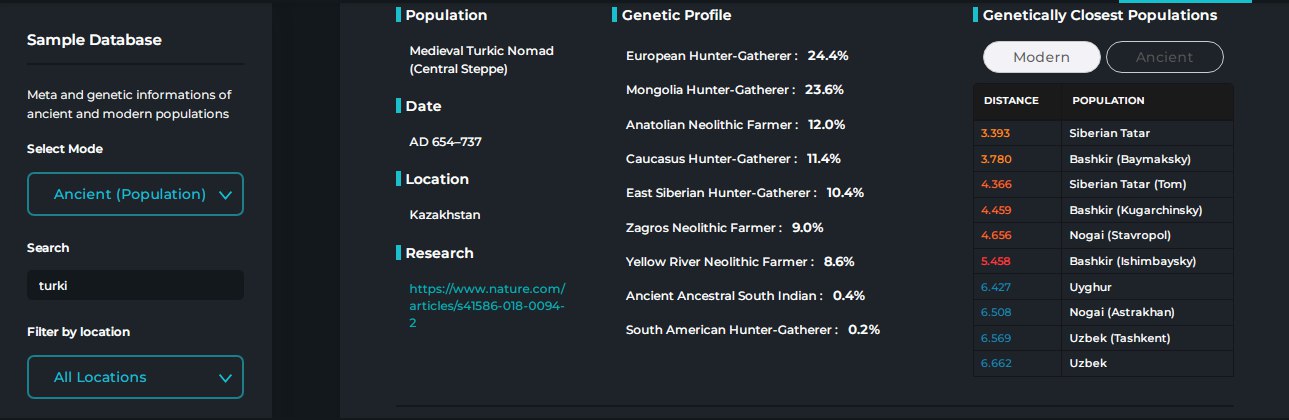Click the POPULATION column header
1289x420 pixels.
click(x=1108, y=101)
